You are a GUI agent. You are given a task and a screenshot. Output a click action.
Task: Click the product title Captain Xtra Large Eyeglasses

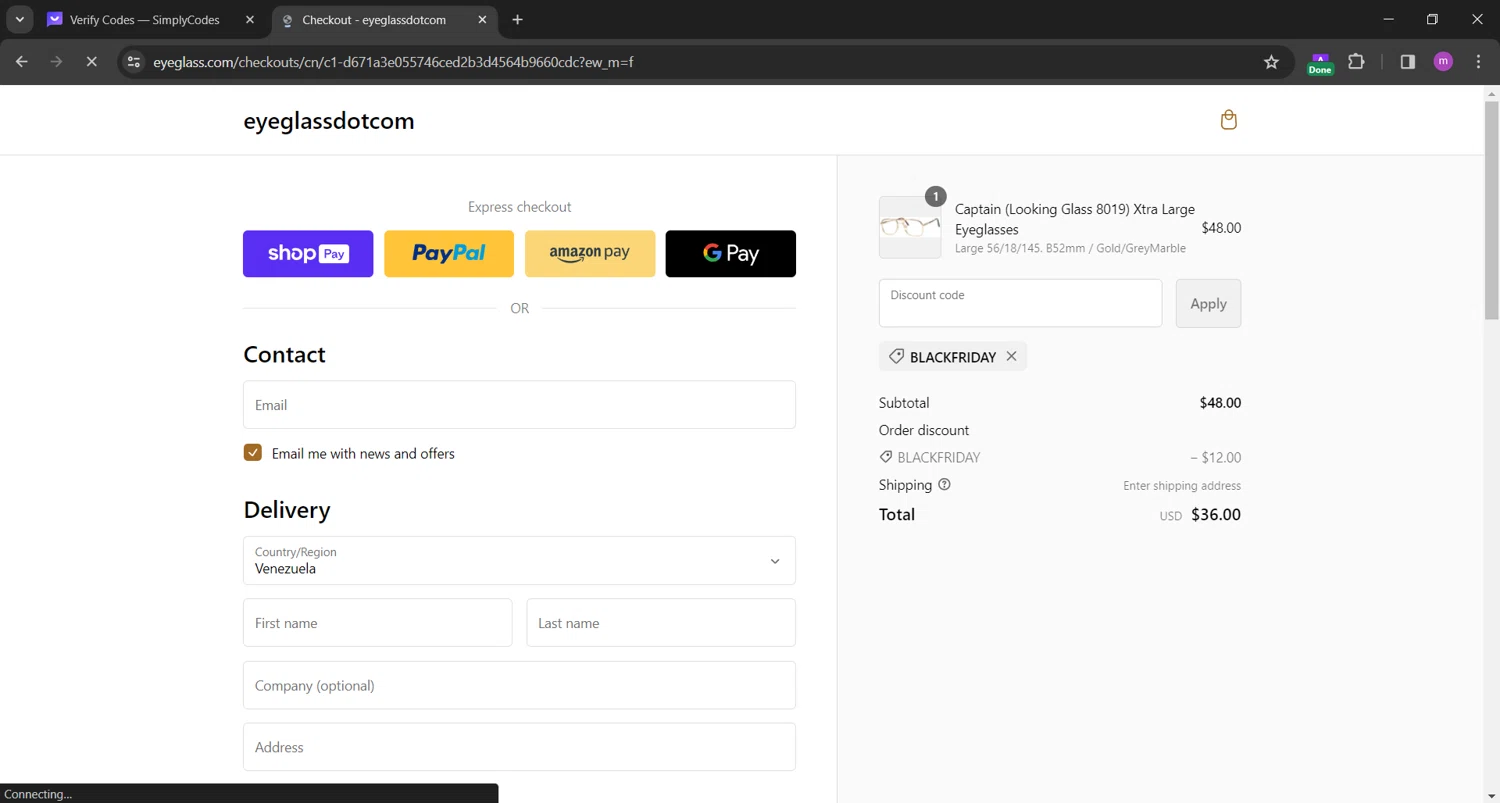point(1075,219)
